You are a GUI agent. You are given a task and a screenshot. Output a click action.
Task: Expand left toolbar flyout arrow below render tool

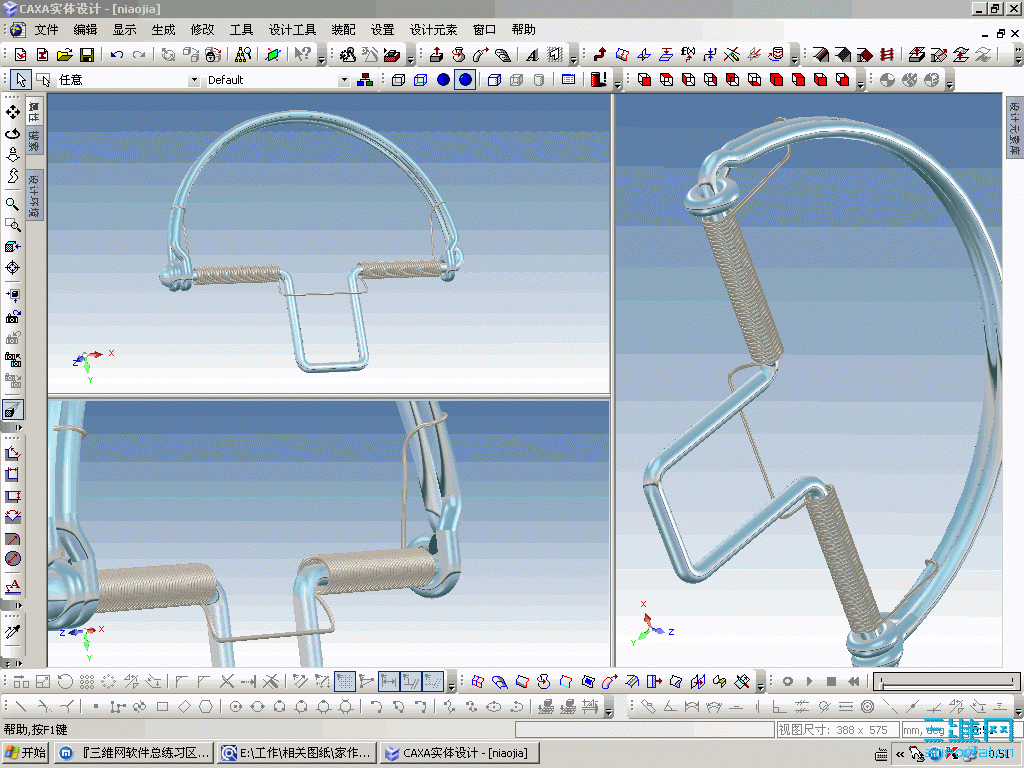[18, 428]
